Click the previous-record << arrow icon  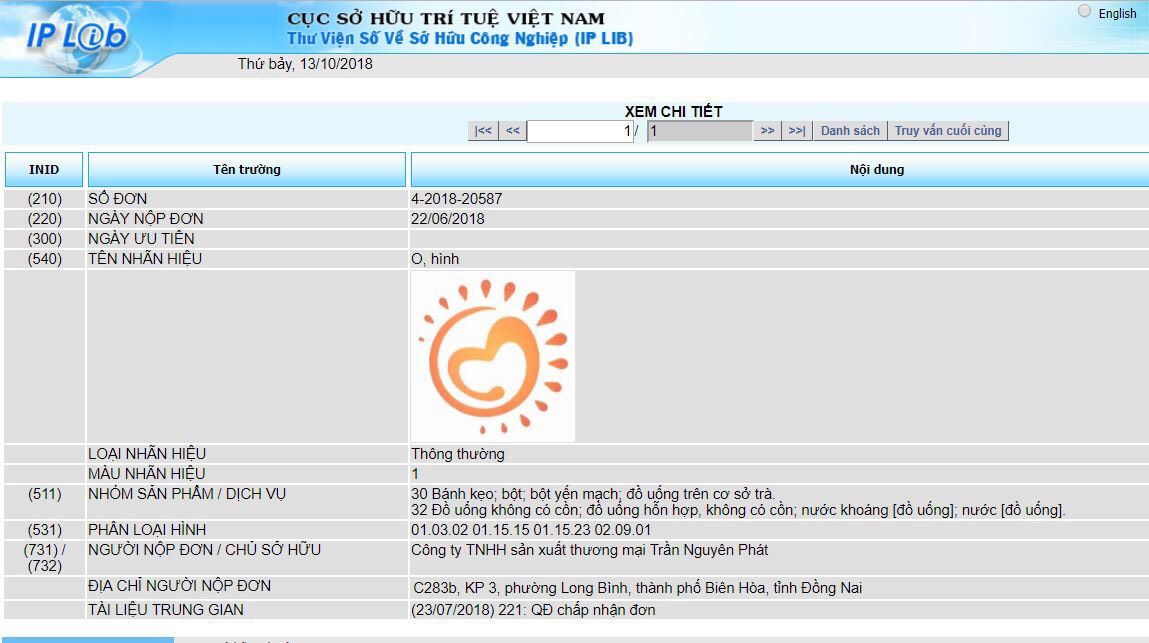511,130
